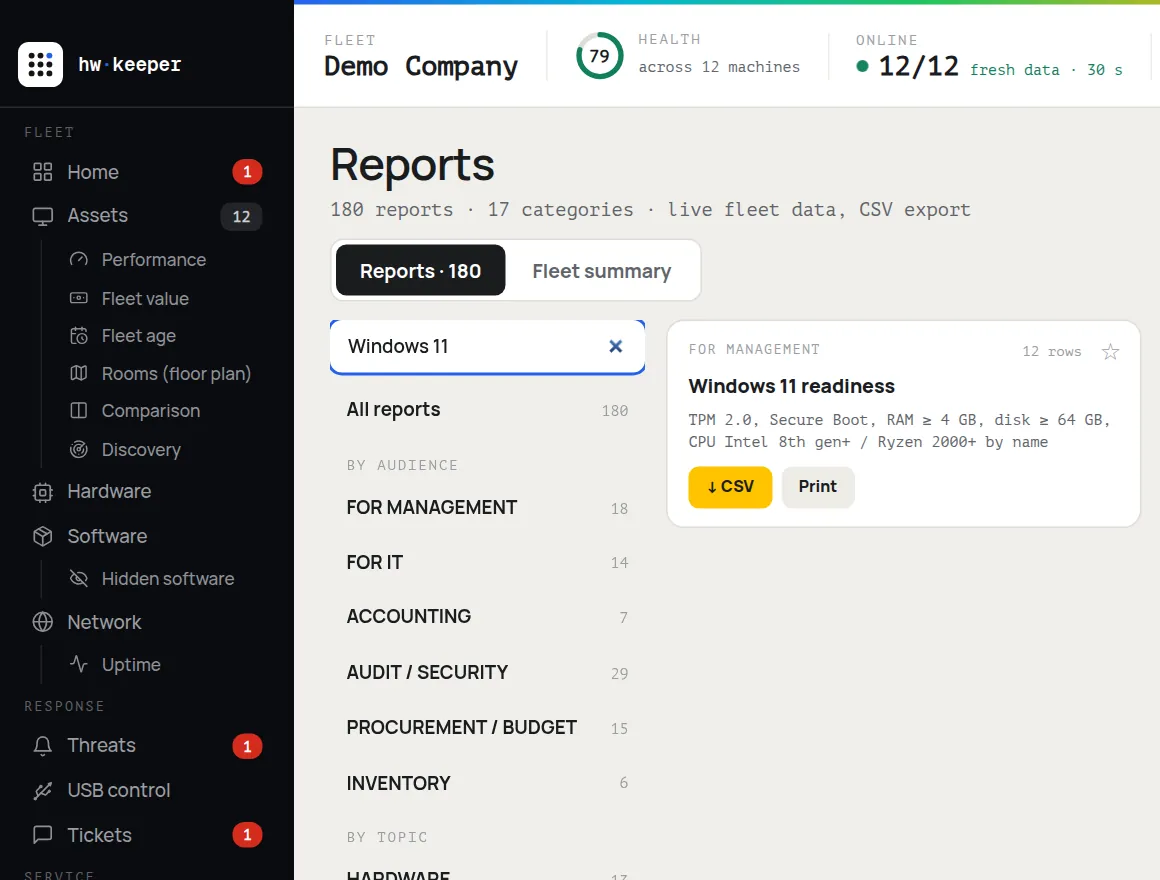This screenshot has height=880, width=1160.
Task: Filter by INVENTORY audience
Action: coord(487,783)
